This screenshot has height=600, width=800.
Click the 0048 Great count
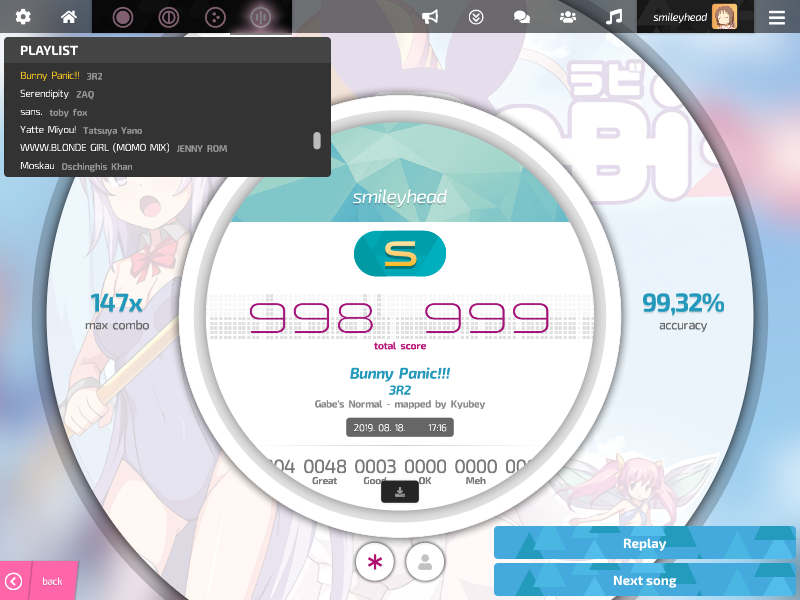click(324, 466)
